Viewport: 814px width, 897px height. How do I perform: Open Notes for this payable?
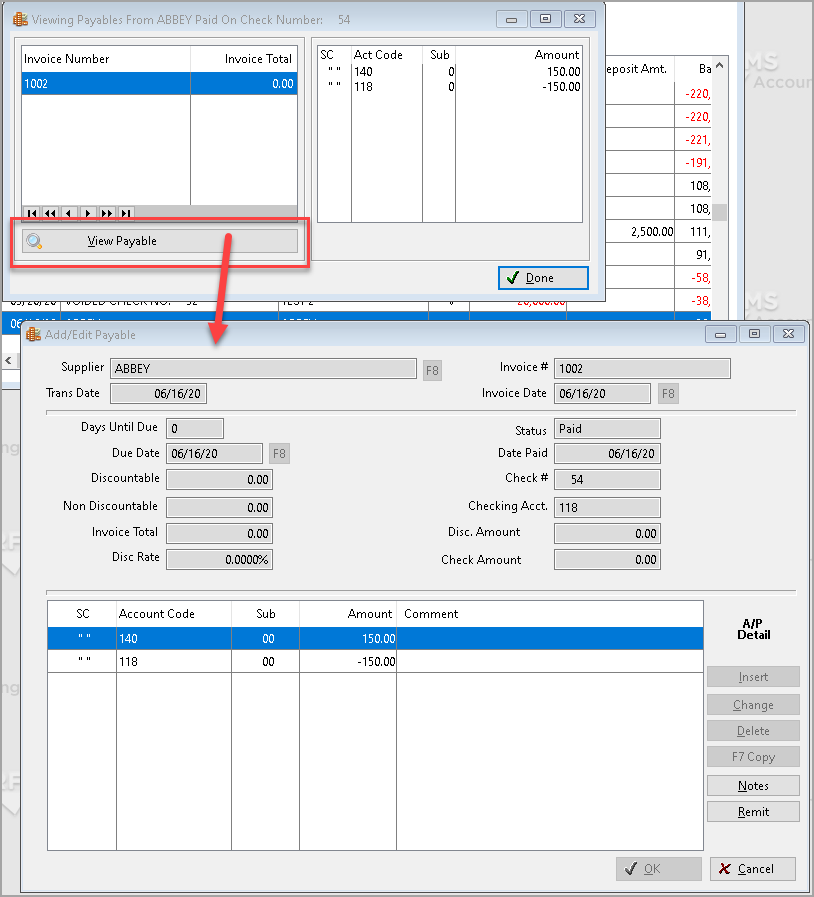pyautogui.click(x=753, y=785)
